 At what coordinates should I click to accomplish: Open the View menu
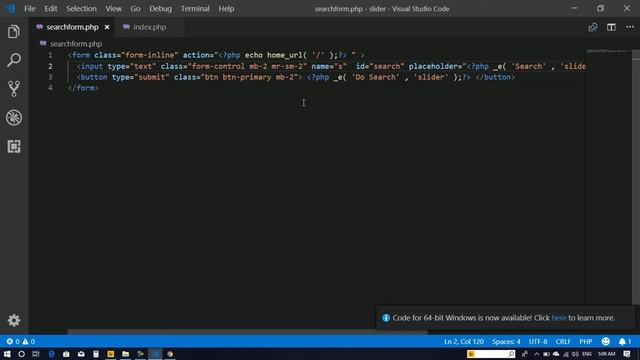[x=113, y=9]
